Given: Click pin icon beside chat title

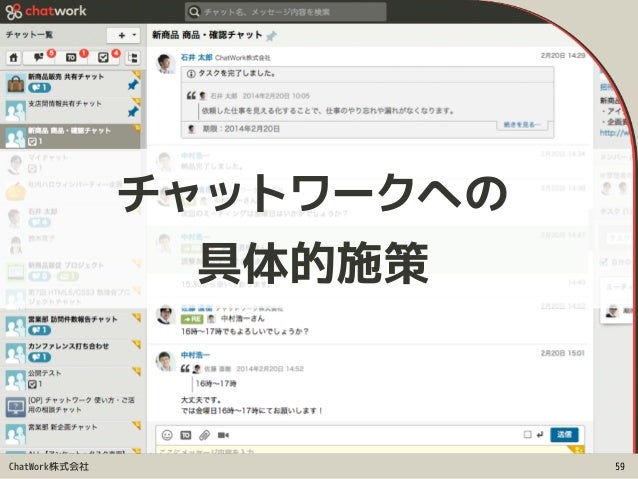Looking at the screenshot, I should click(x=271, y=36).
